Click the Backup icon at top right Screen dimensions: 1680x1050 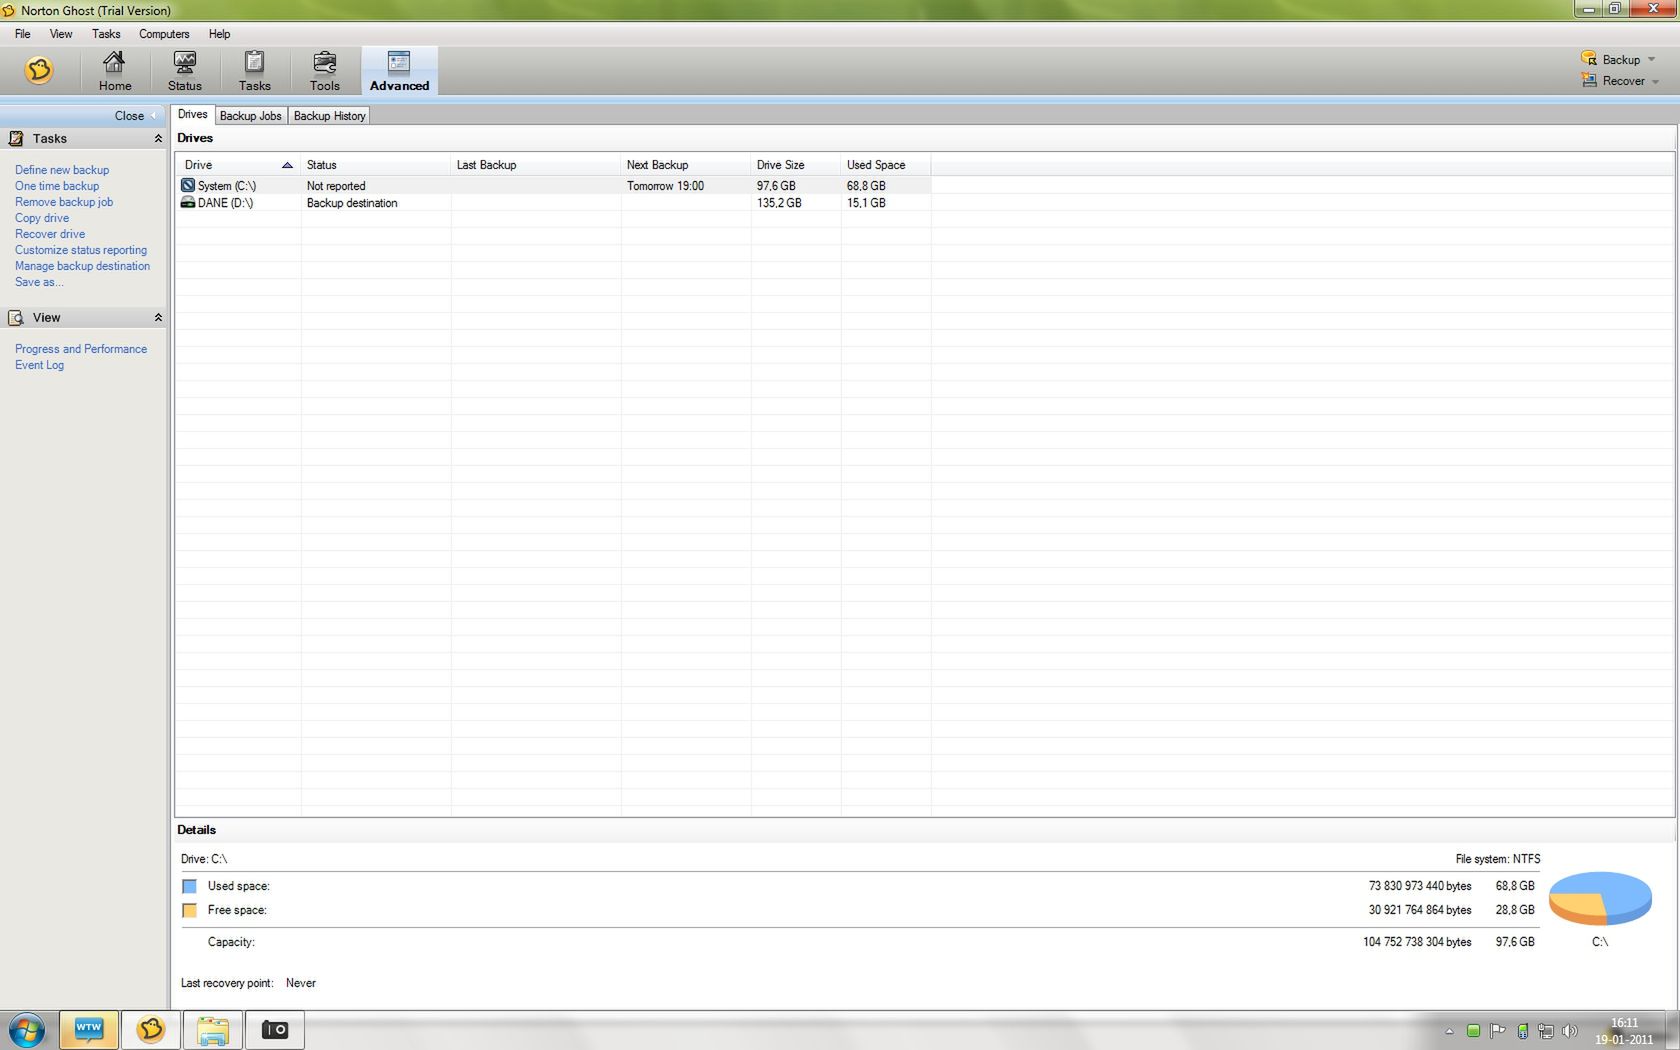pyautogui.click(x=1589, y=59)
